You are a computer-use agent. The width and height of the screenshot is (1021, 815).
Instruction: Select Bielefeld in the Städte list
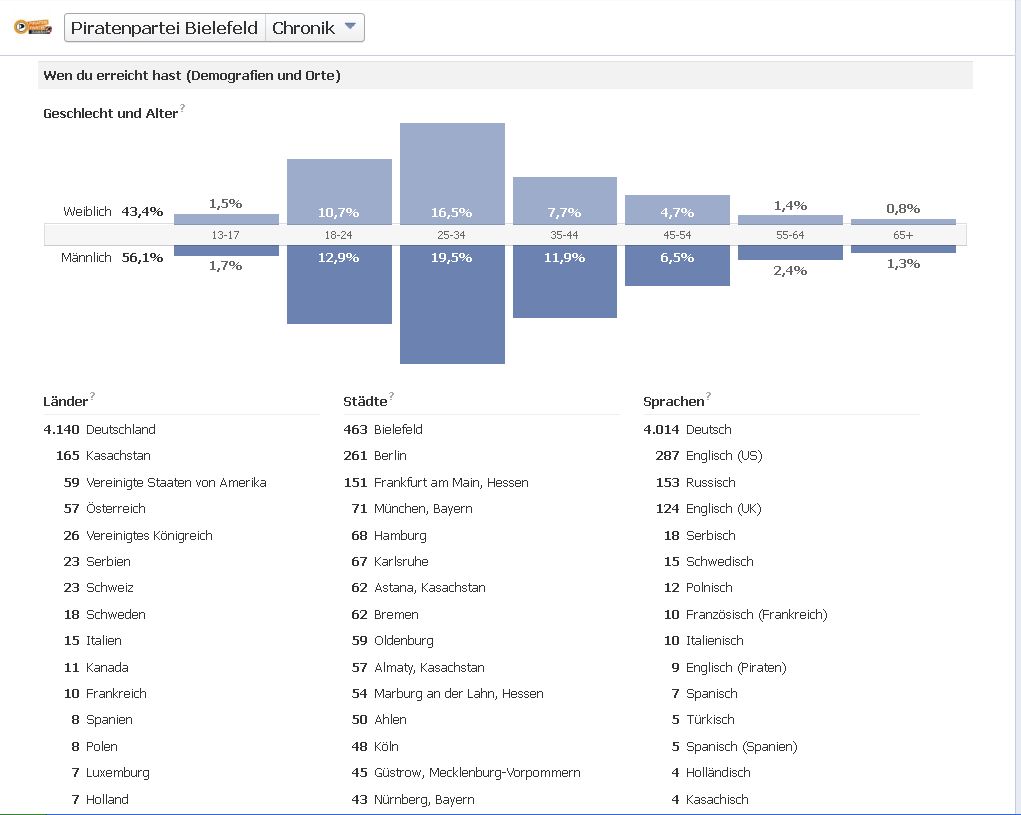398,430
